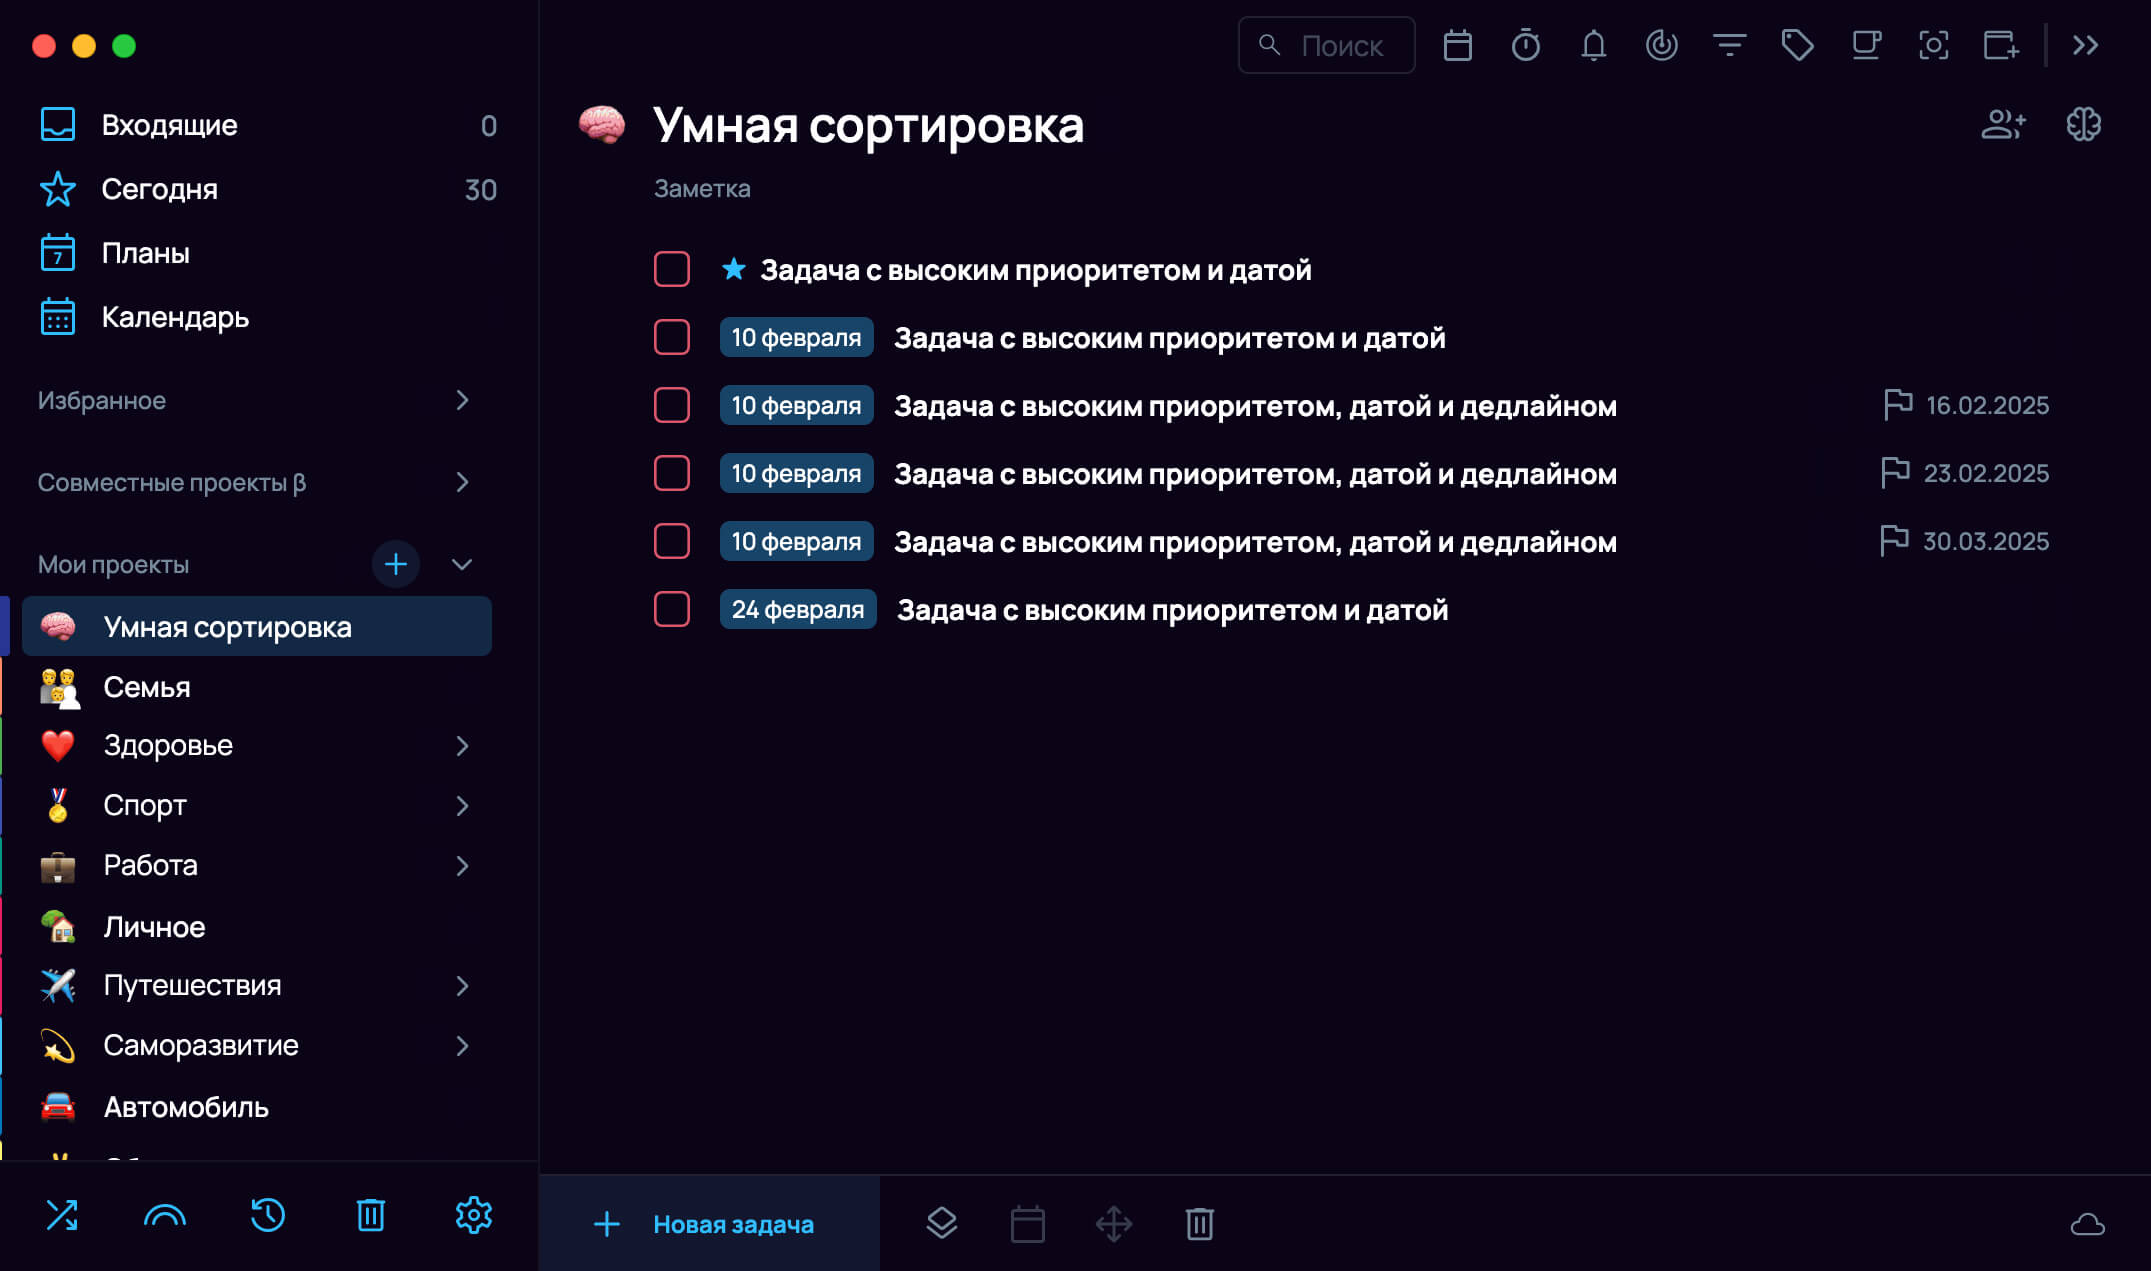Click the delete trash icon in bottom bar
The image size is (2151, 1271).
click(x=1200, y=1224)
